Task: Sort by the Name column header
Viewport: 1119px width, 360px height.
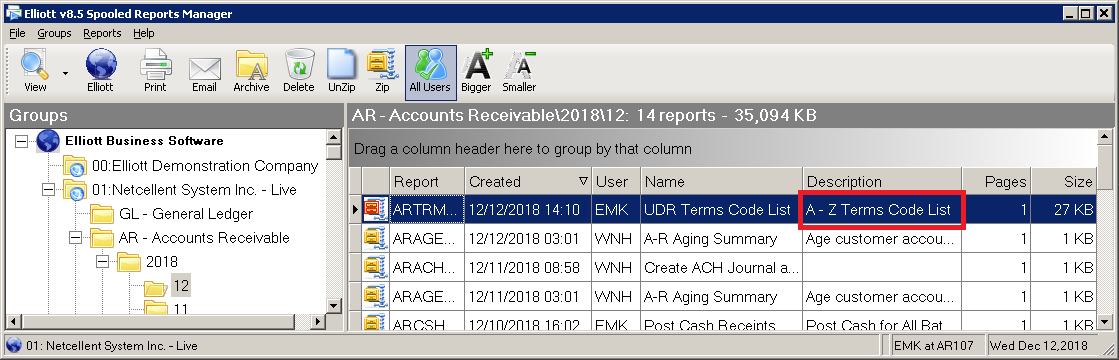Action: tap(721, 181)
